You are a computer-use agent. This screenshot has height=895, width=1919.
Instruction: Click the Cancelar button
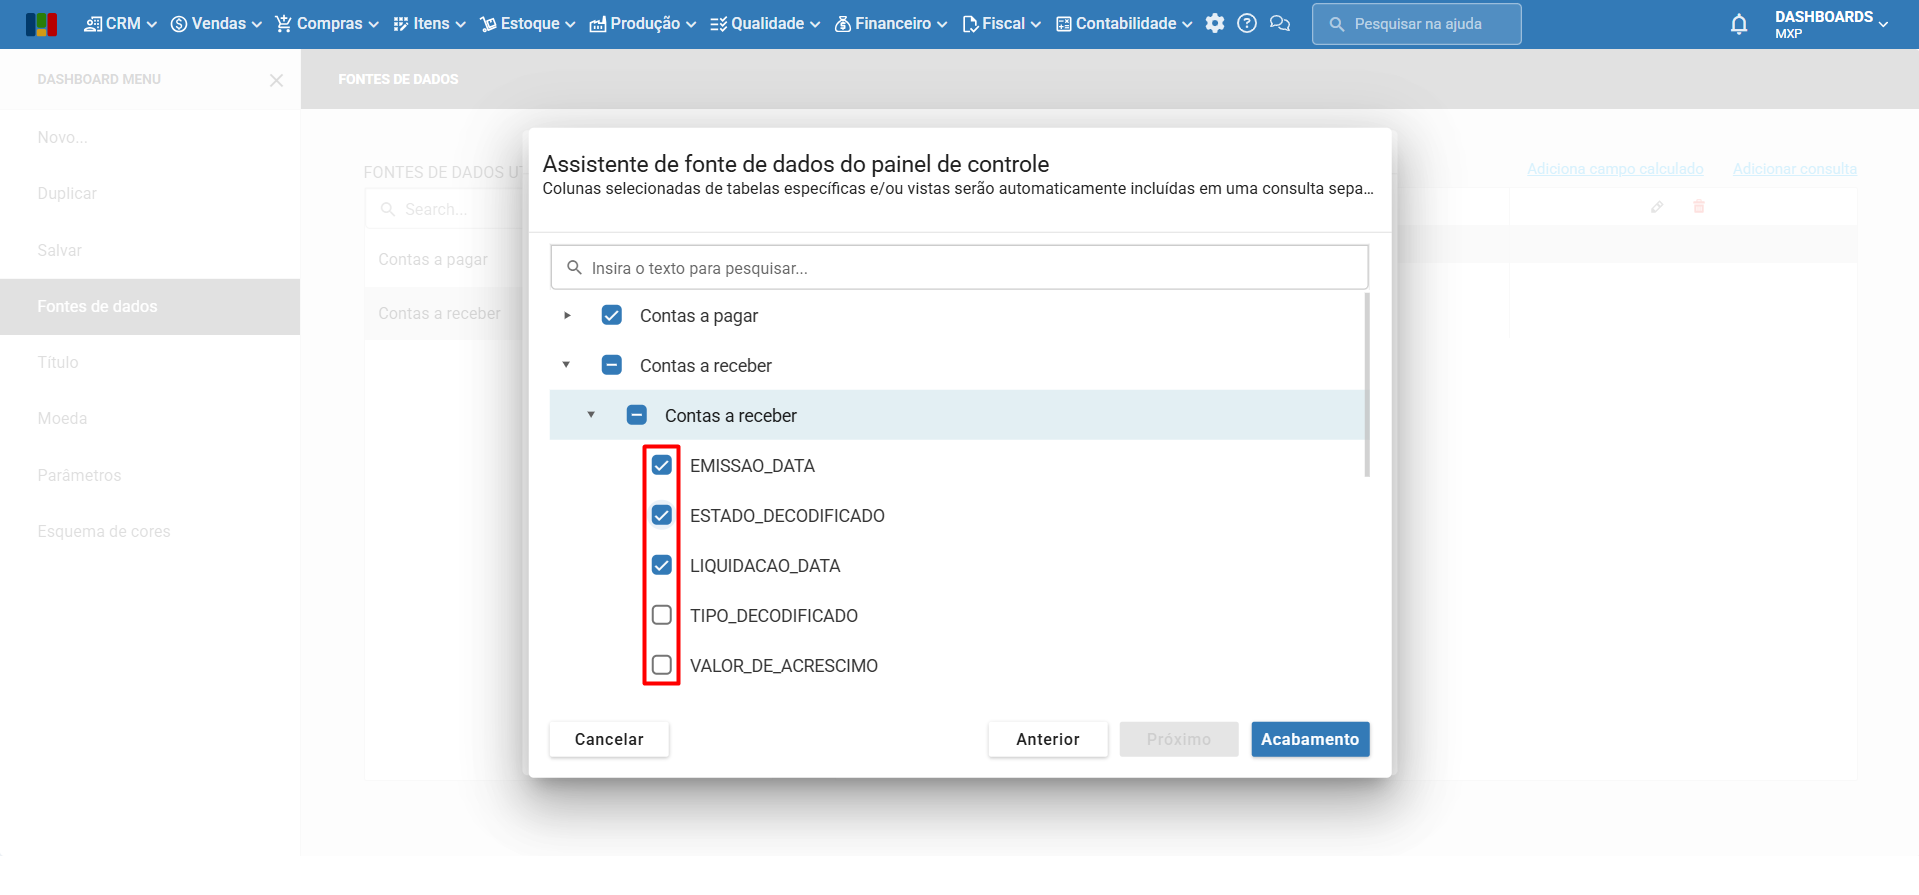609,740
